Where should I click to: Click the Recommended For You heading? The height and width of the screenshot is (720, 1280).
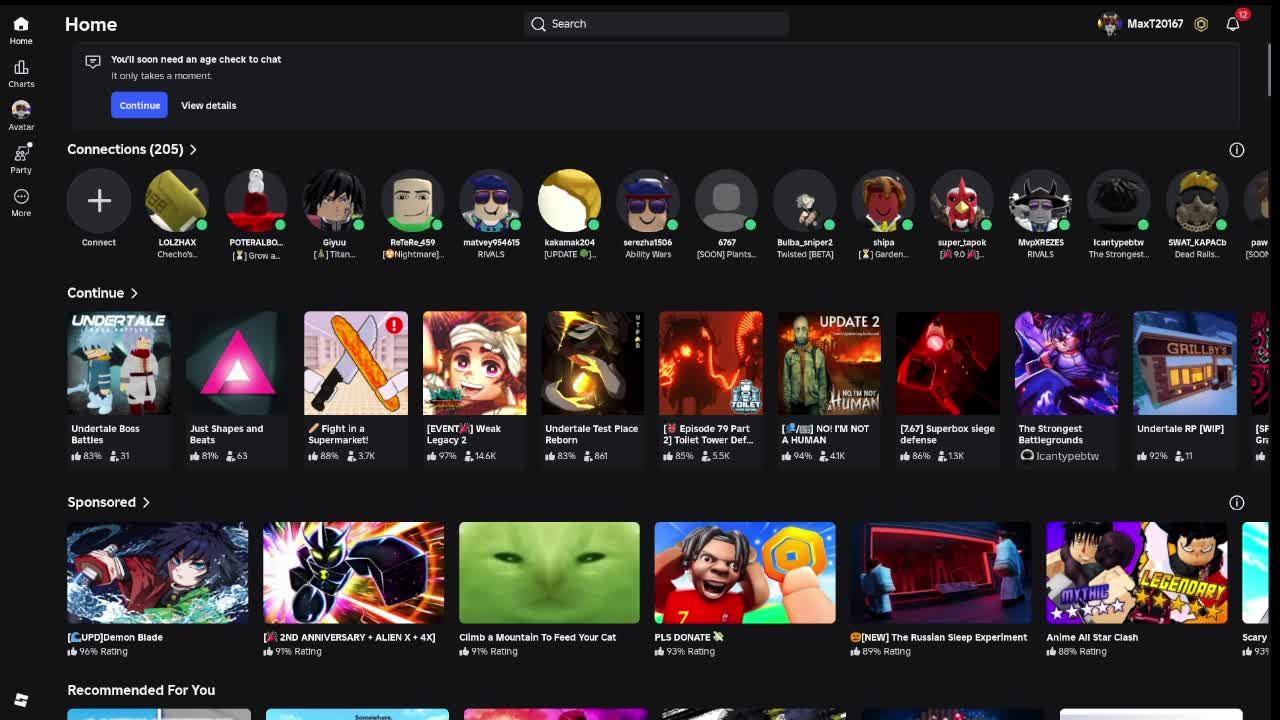(x=141, y=690)
